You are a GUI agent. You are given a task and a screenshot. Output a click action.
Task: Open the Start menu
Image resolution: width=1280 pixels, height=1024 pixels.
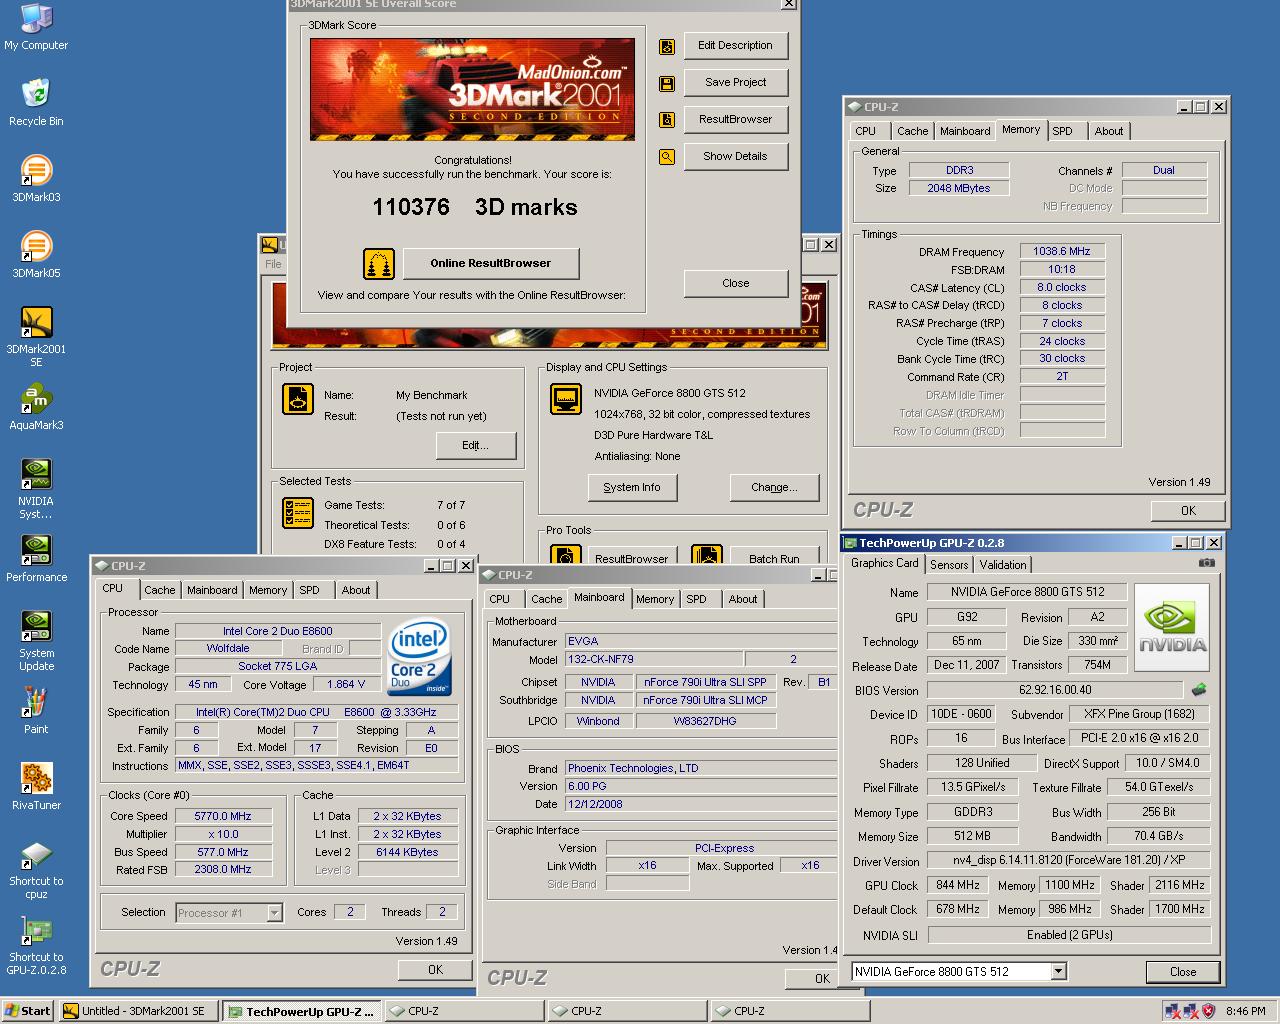pos(28,1011)
